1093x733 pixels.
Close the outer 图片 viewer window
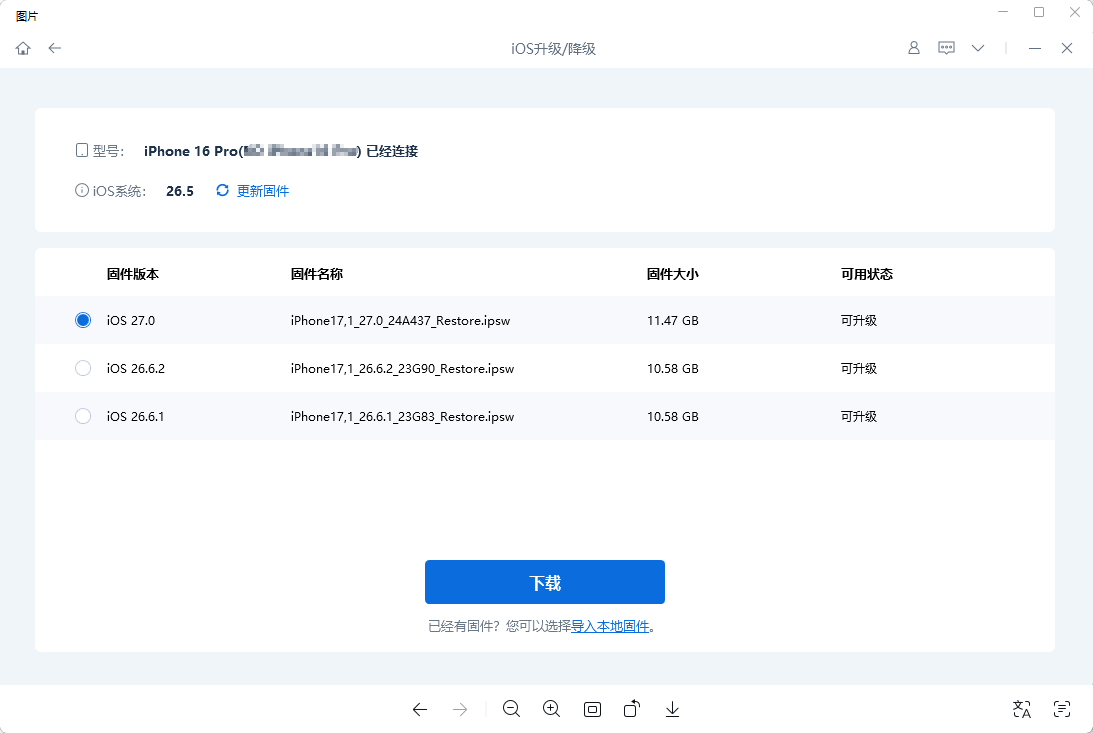pos(1075,12)
